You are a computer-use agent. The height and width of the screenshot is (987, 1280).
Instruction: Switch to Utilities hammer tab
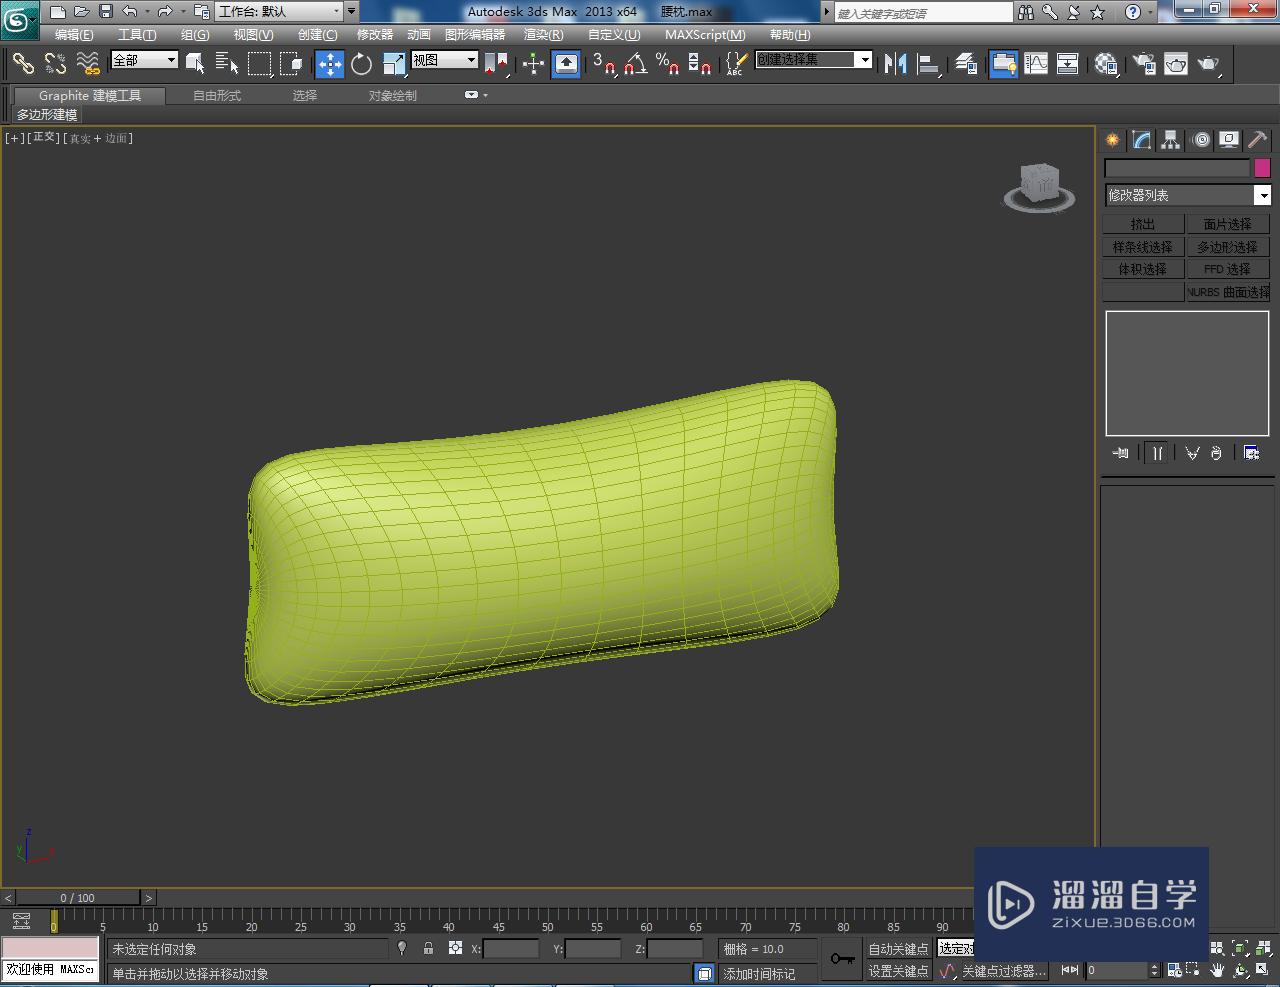pyautogui.click(x=1257, y=140)
